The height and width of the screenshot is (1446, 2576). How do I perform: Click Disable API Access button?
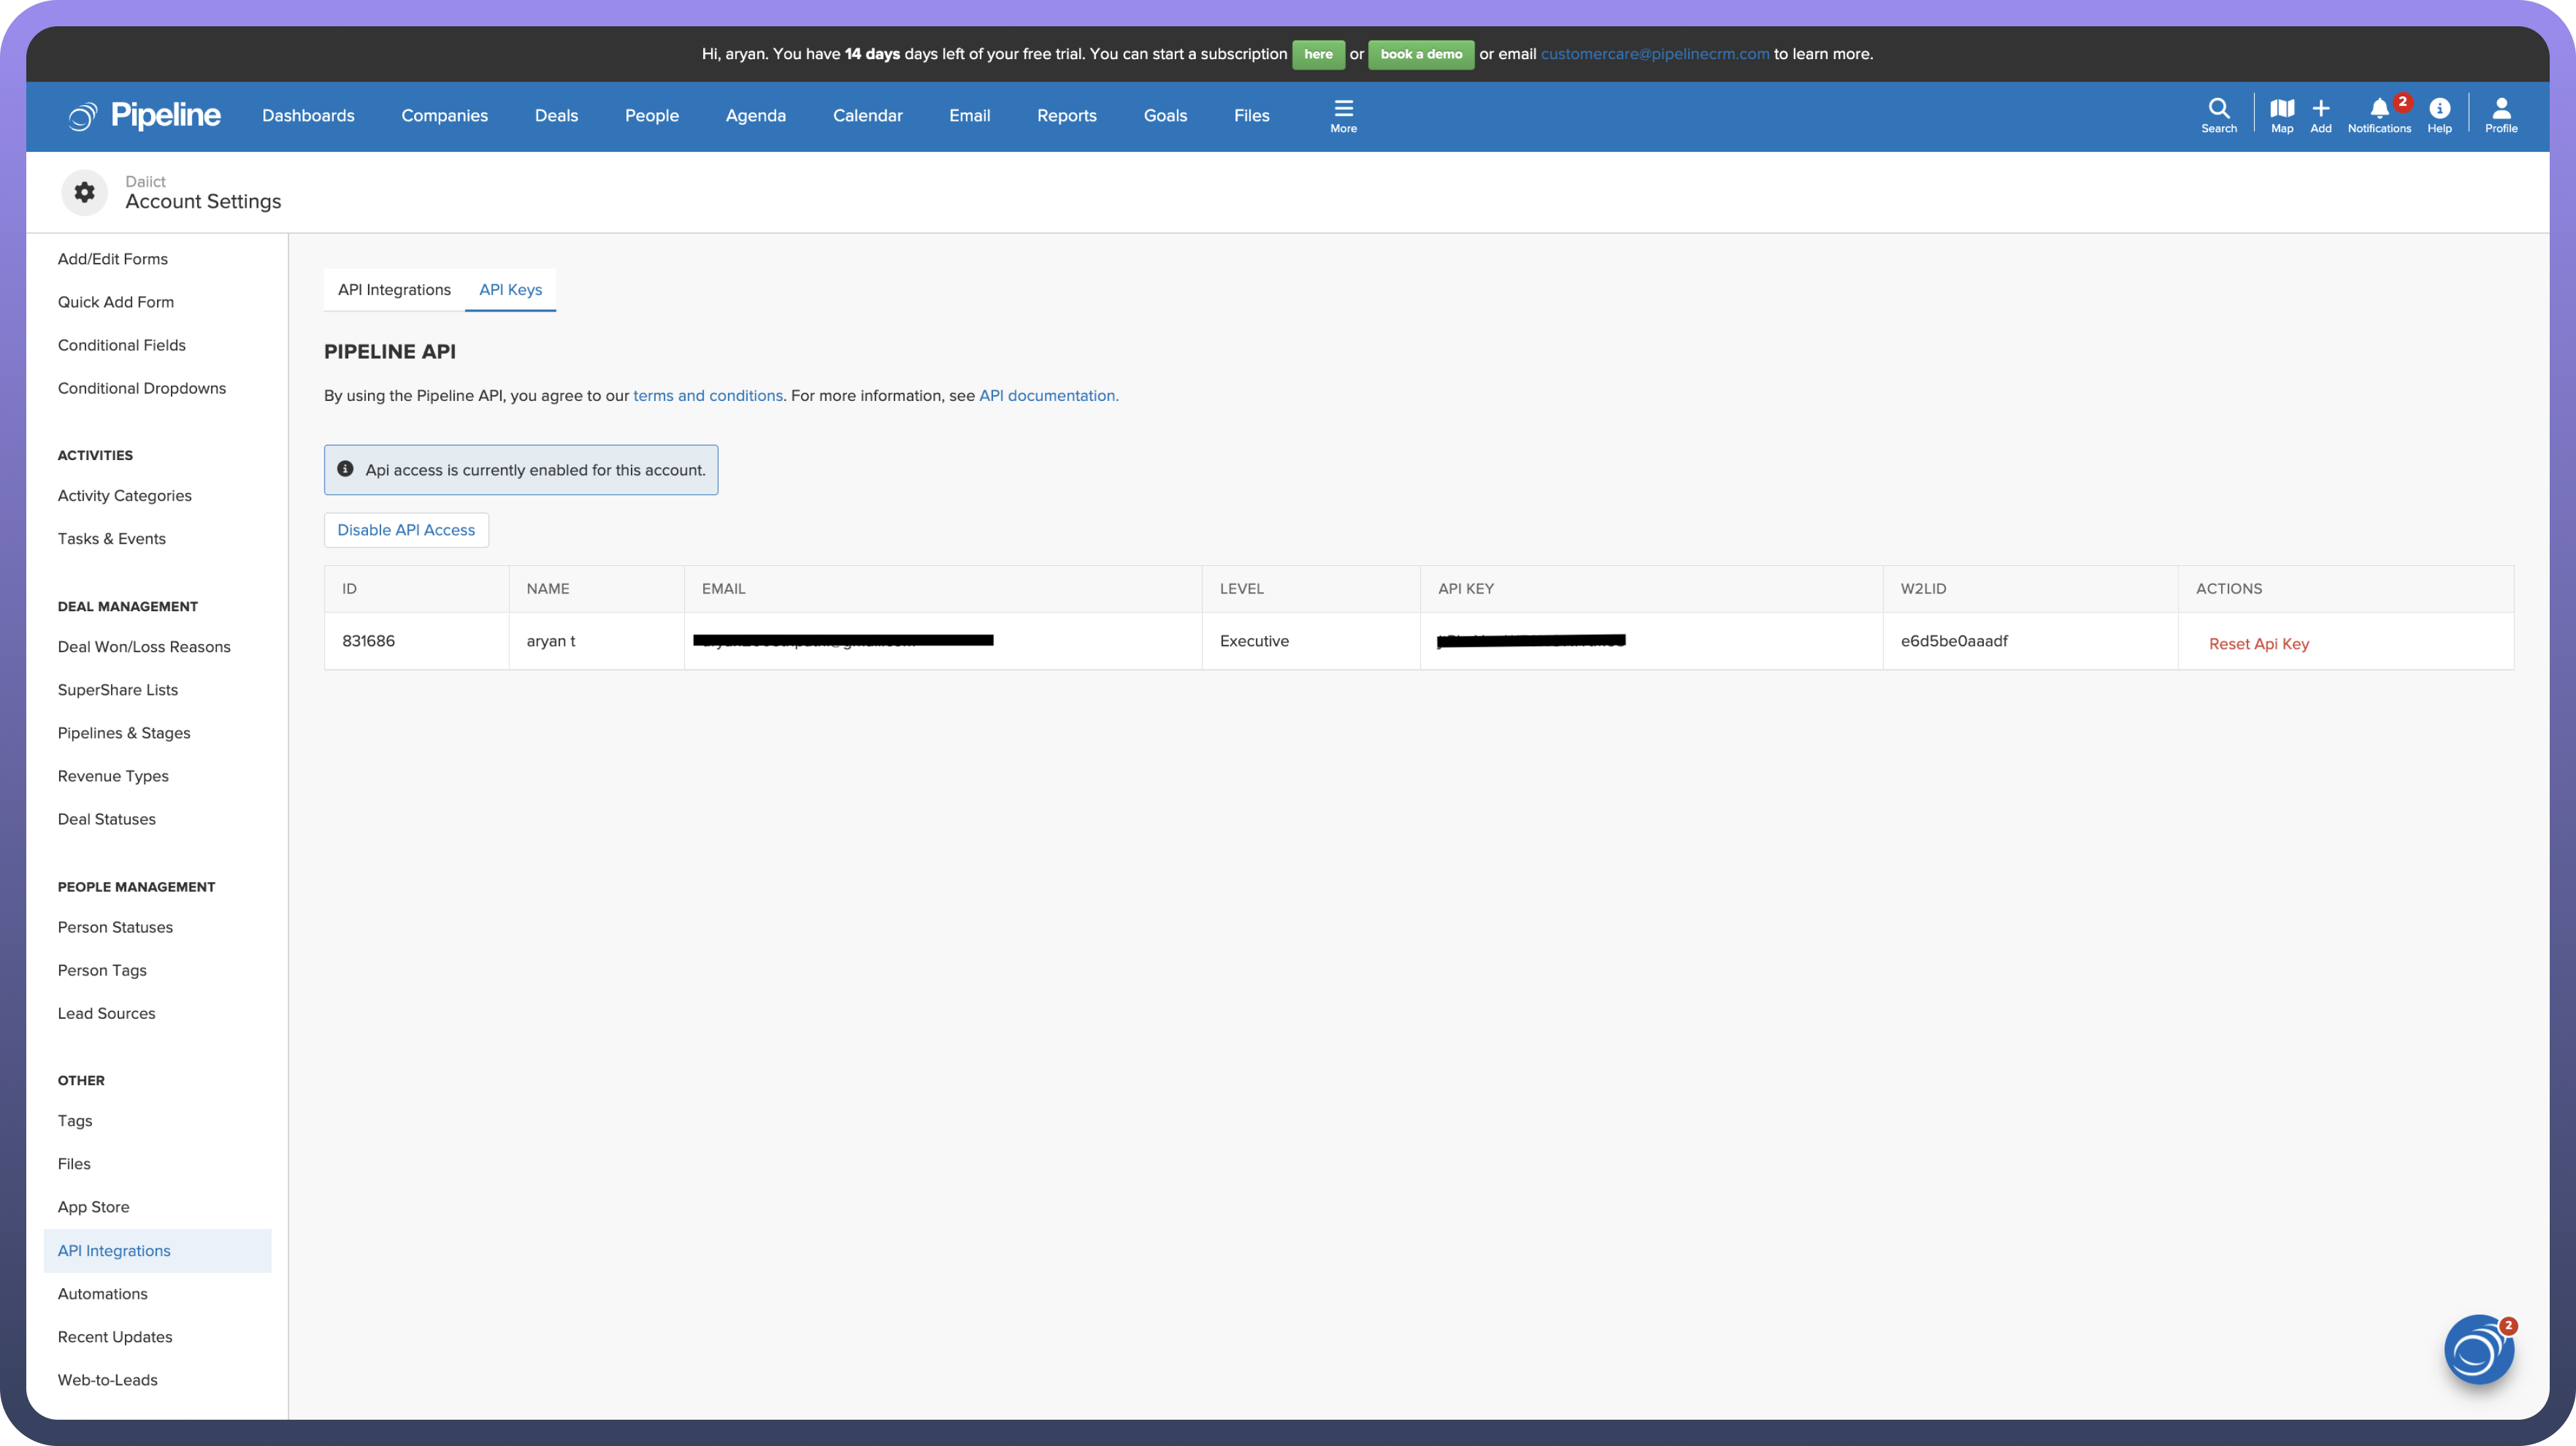pyautogui.click(x=406, y=530)
